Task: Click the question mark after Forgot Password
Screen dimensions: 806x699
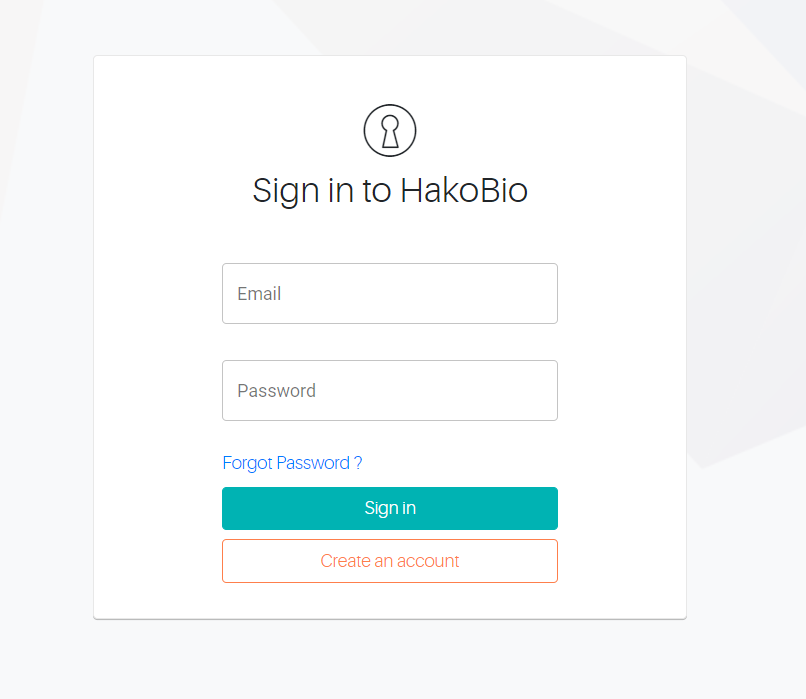Action: pos(358,463)
